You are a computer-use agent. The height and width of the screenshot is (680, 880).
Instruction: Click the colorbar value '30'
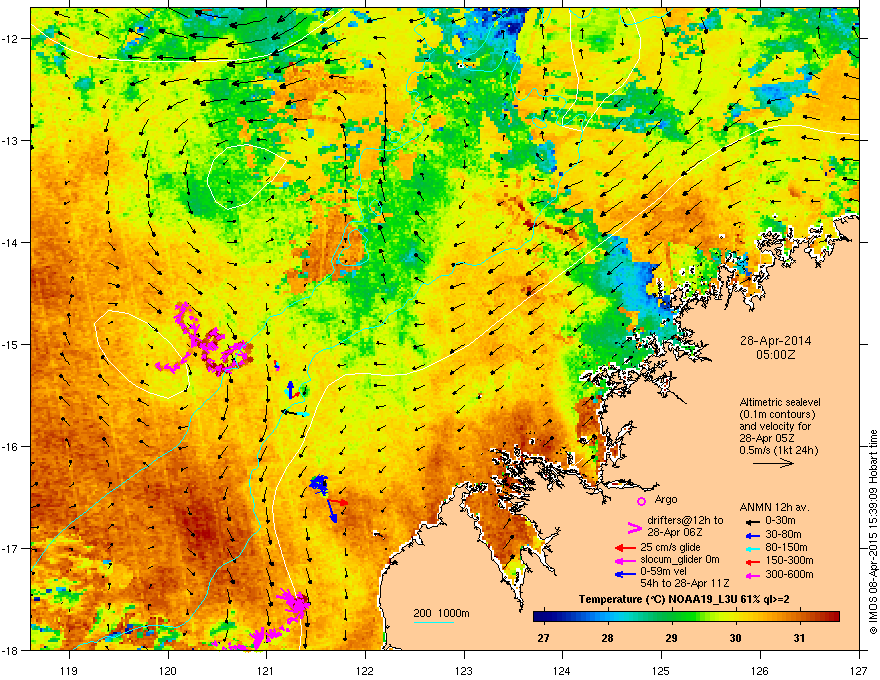[x=735, y=638]
